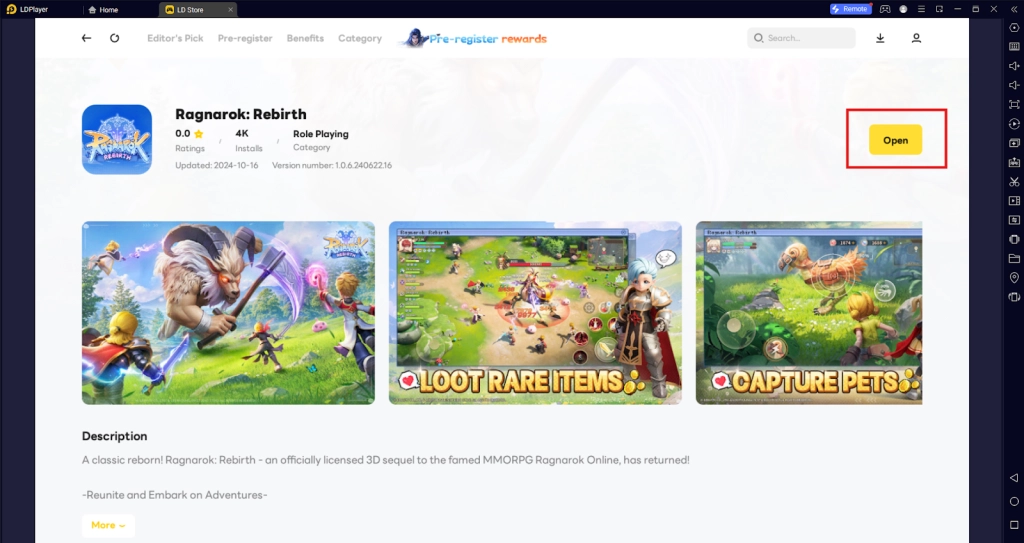
Task: Rotate screen using bottom sidebar icon
Action: 1014,297
